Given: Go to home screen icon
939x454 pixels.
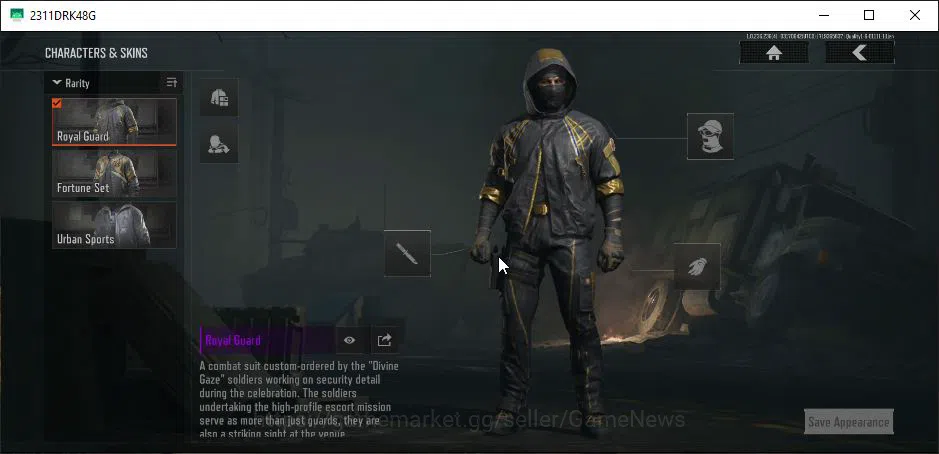Looking at the screenshot, I should (774, 53).
